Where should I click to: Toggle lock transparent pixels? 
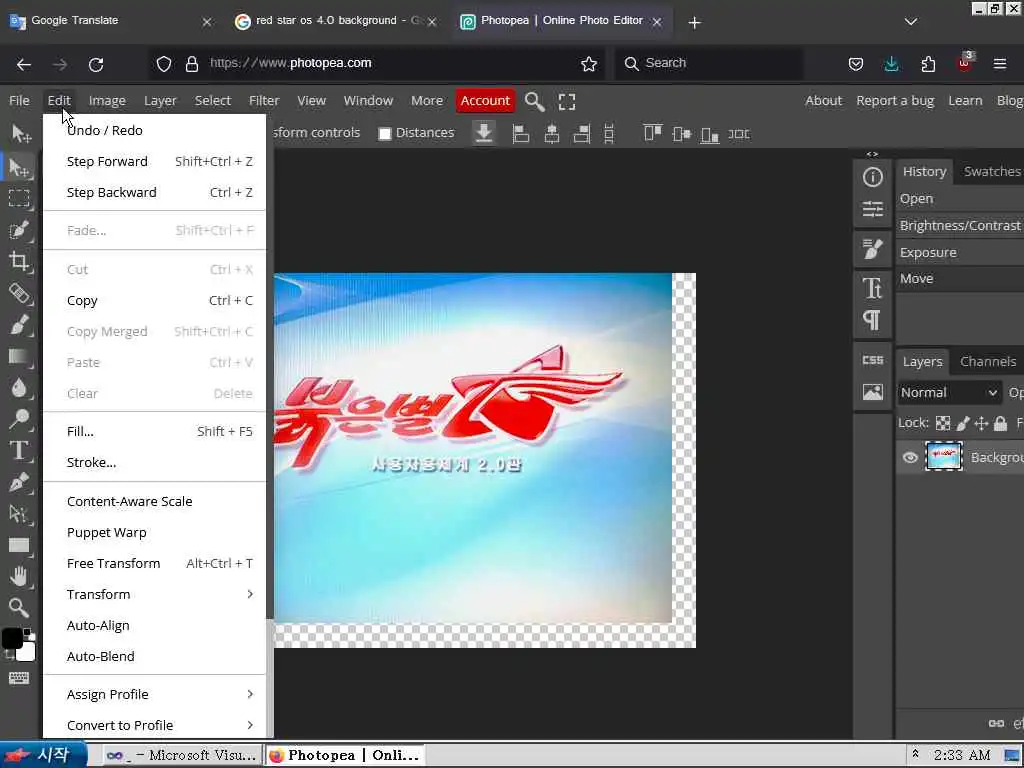click(943, 423)
